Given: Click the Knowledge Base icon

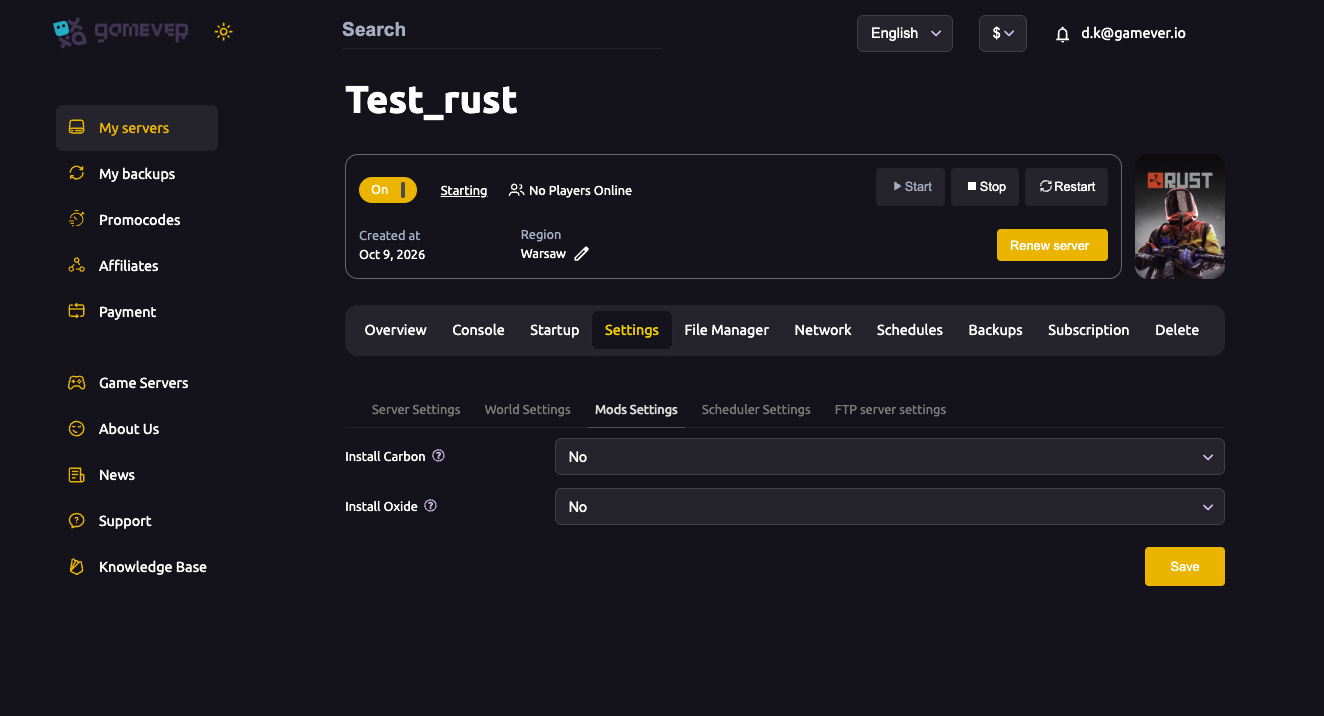Looking at the screenshot, I should pyautogui.click(x=76, y=567).
